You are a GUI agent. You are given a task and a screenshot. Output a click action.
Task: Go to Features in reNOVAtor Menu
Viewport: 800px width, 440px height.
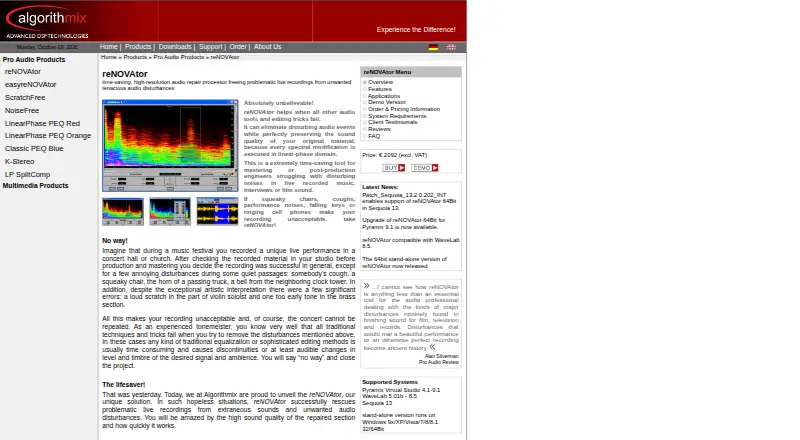(380, 89)
